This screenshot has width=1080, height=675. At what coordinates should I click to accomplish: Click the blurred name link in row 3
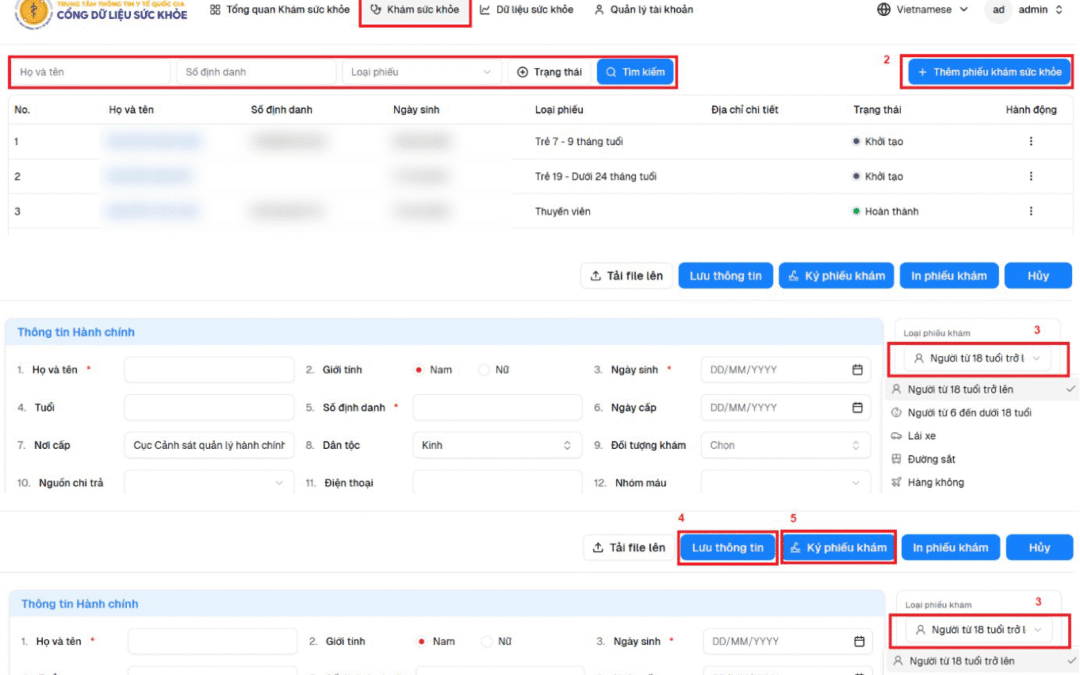click(x=153, y=211)
